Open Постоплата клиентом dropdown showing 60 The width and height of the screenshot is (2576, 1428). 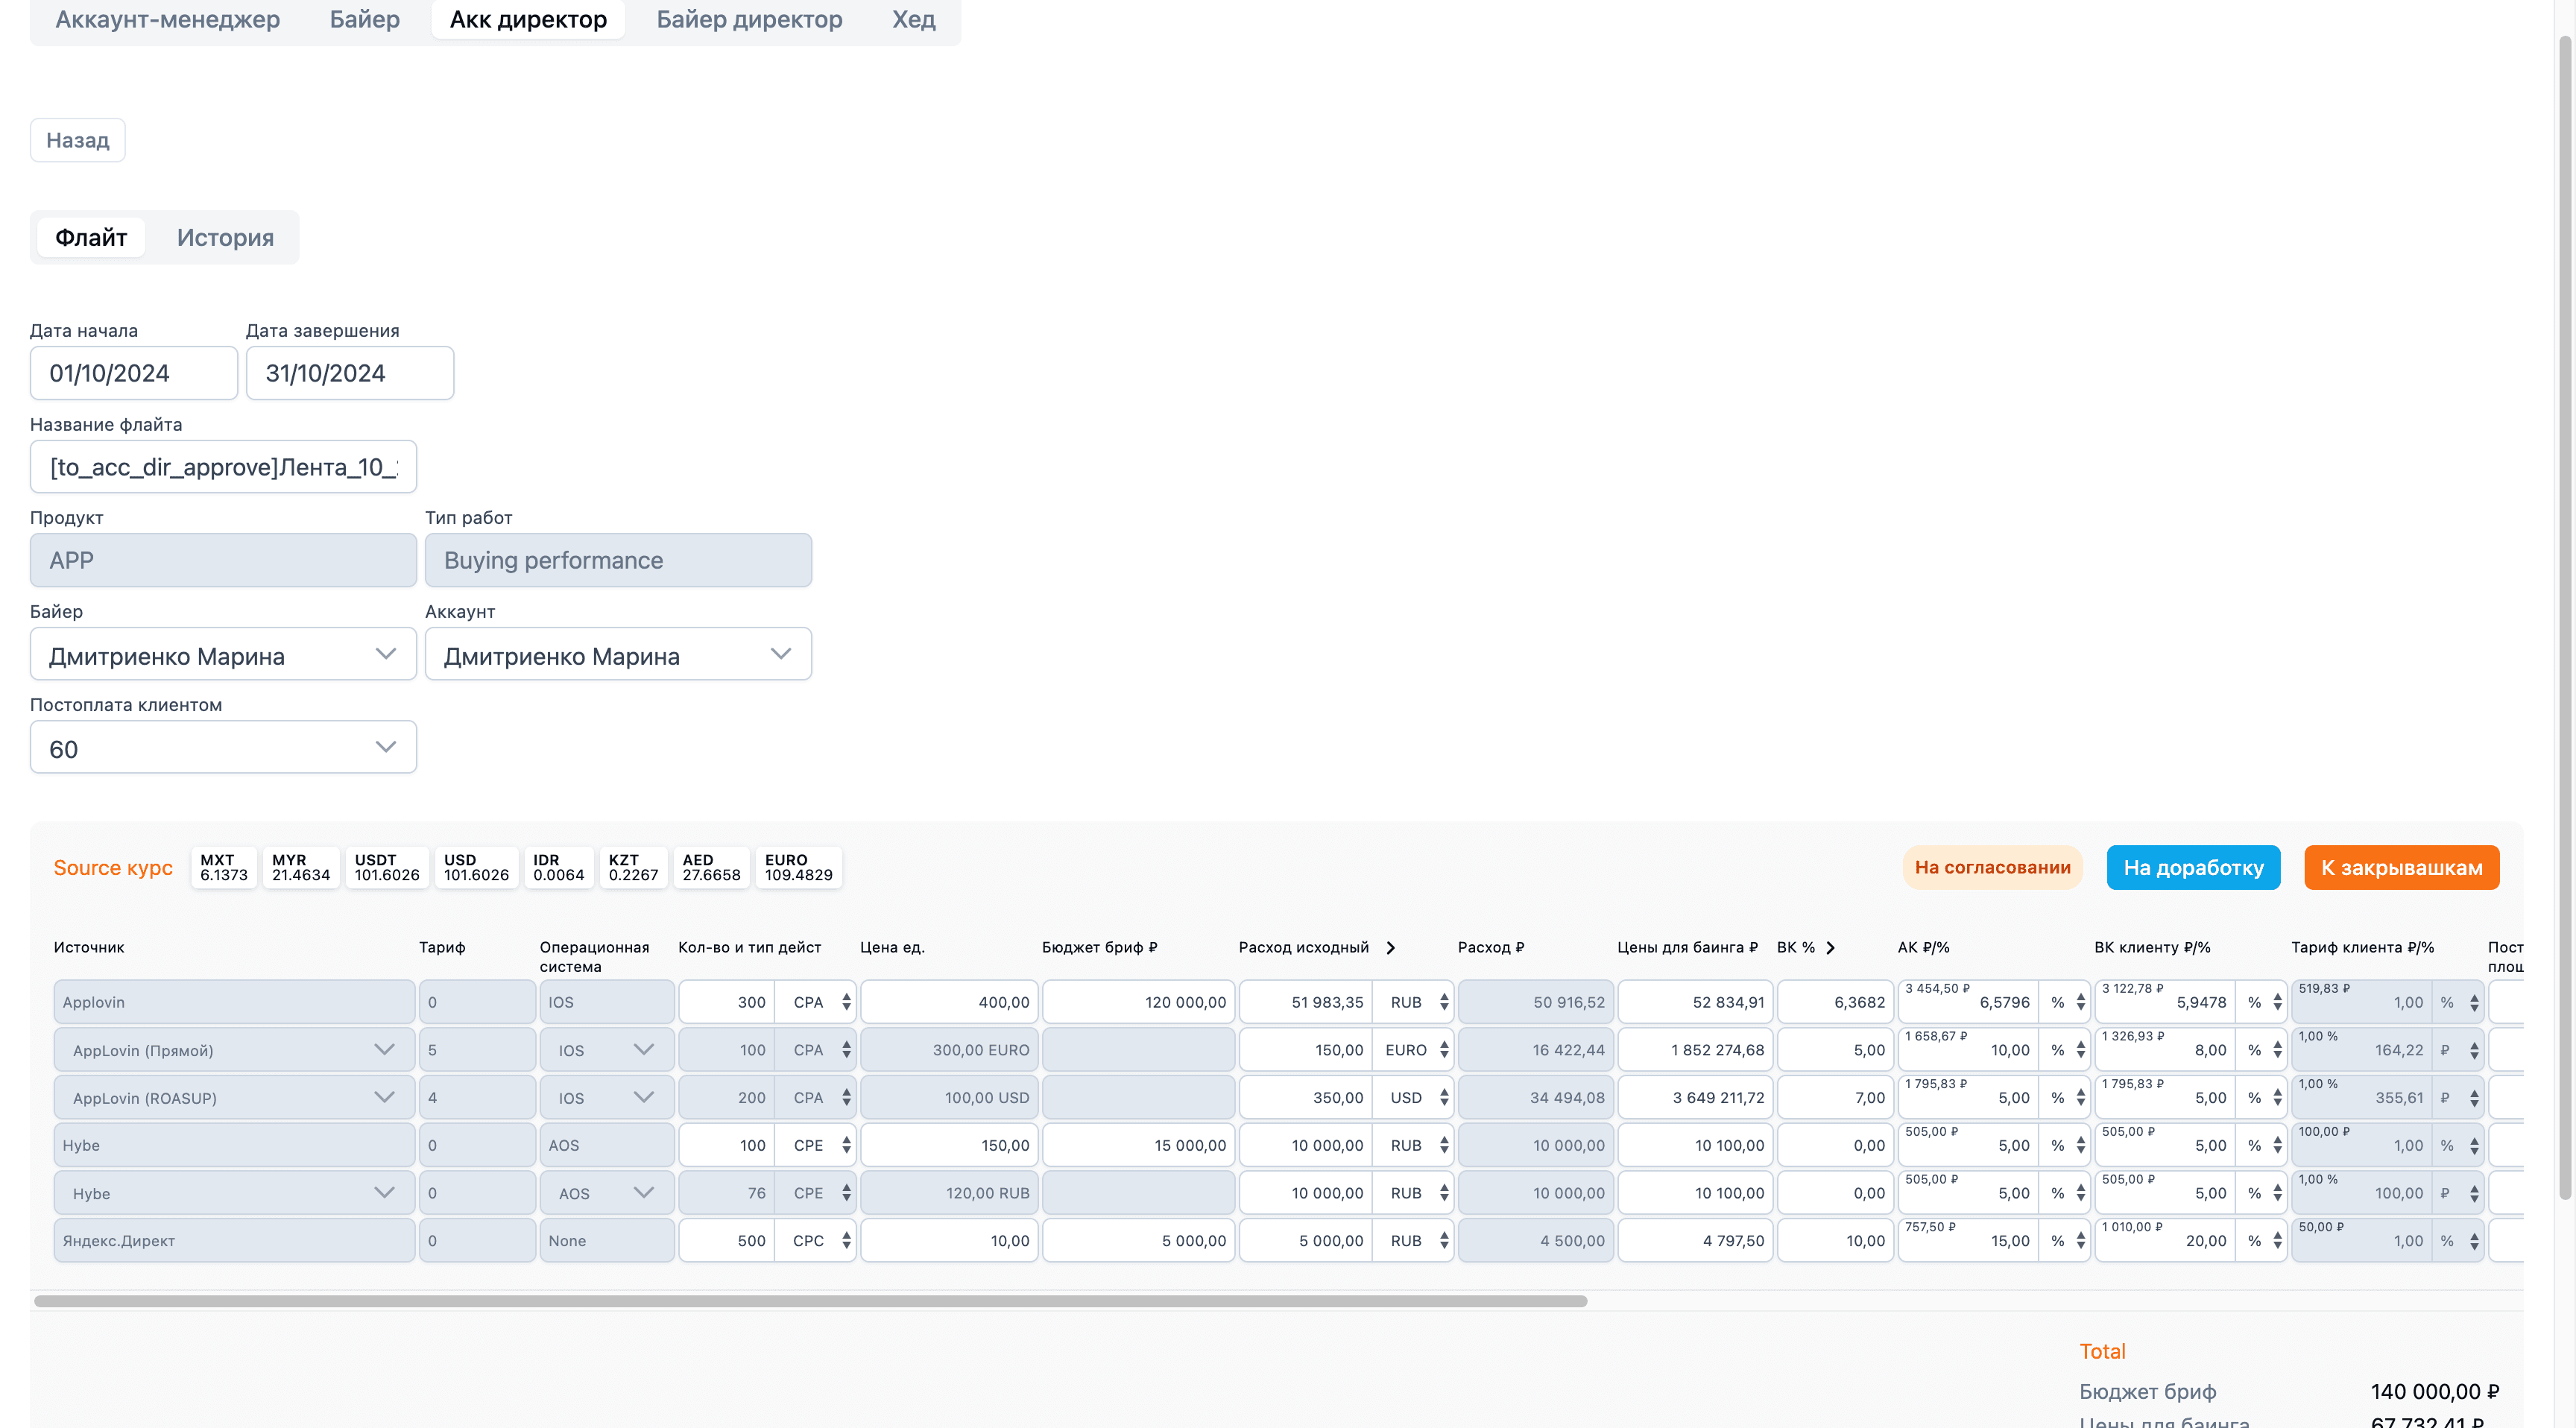coord(223,748)
